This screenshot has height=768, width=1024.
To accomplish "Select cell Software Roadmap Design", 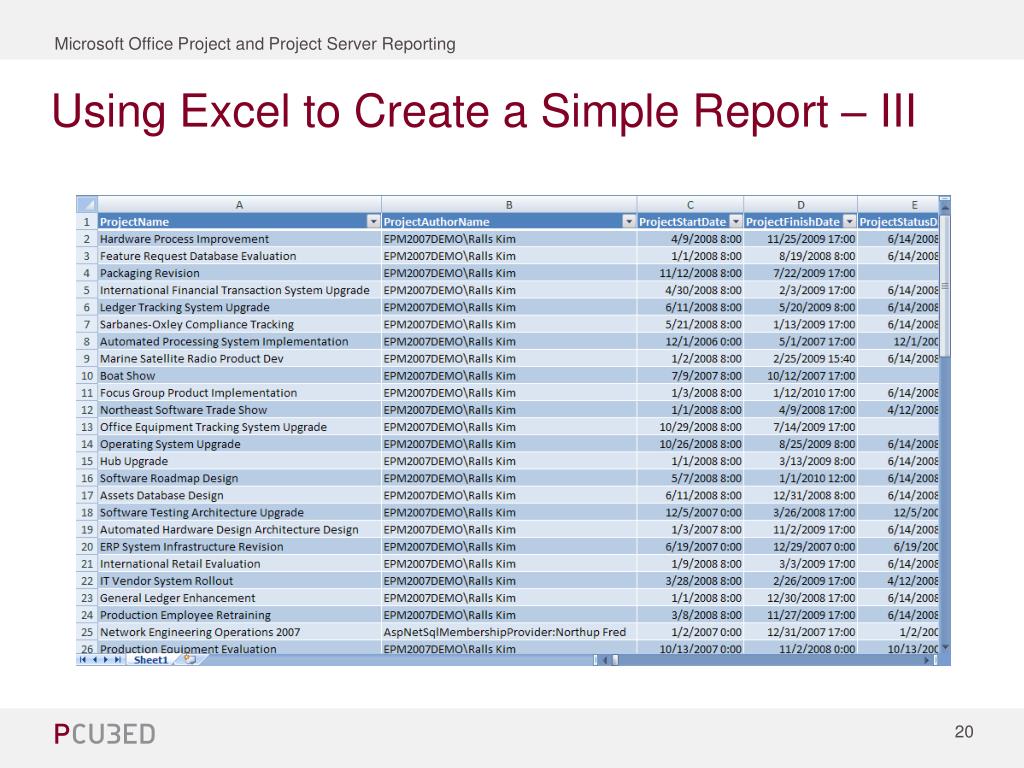I will pyautogui.click(x=239, y=478).
